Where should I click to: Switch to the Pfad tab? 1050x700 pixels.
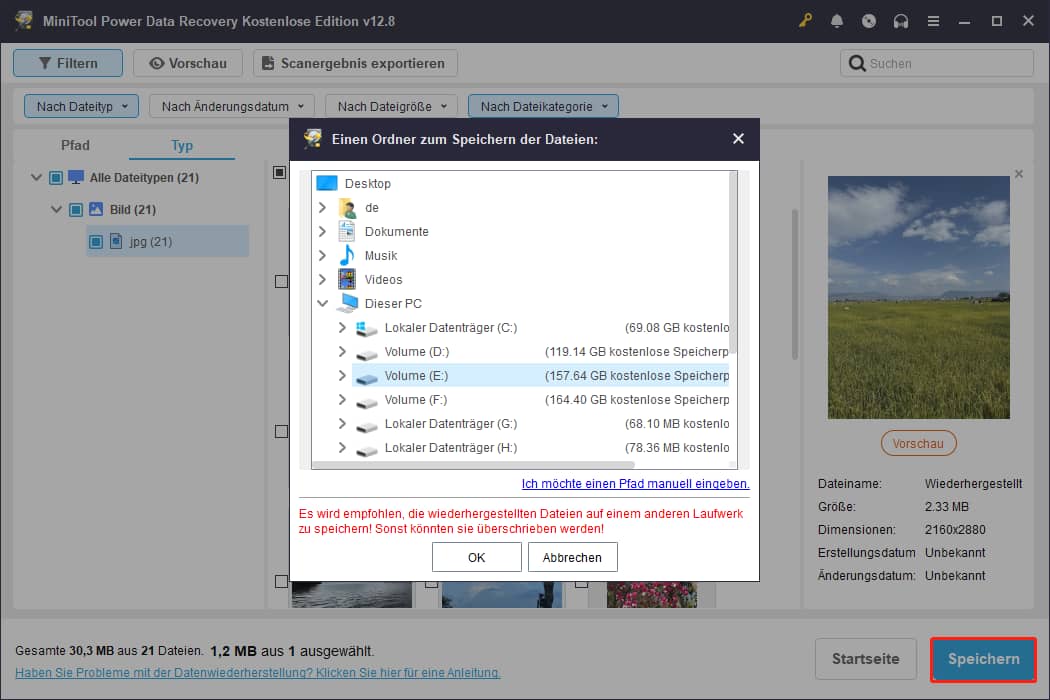pyautogui.click(x=75, y=145)
